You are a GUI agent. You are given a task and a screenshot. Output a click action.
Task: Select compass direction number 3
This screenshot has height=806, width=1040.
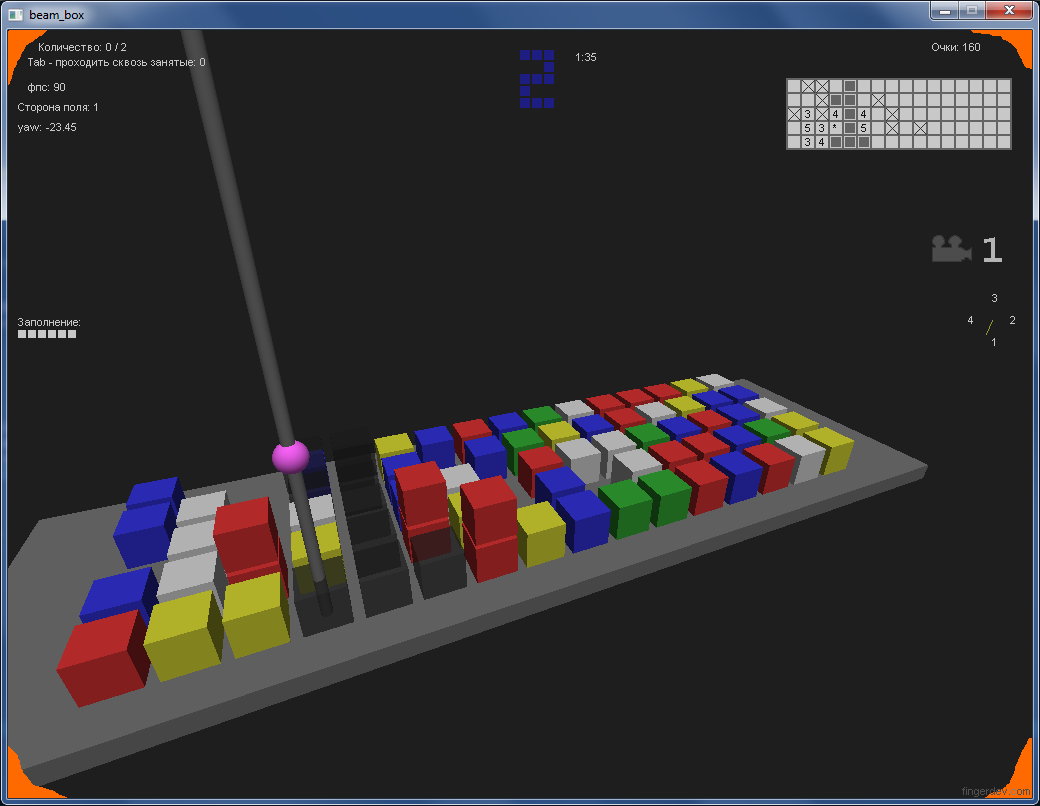(994, 298)
